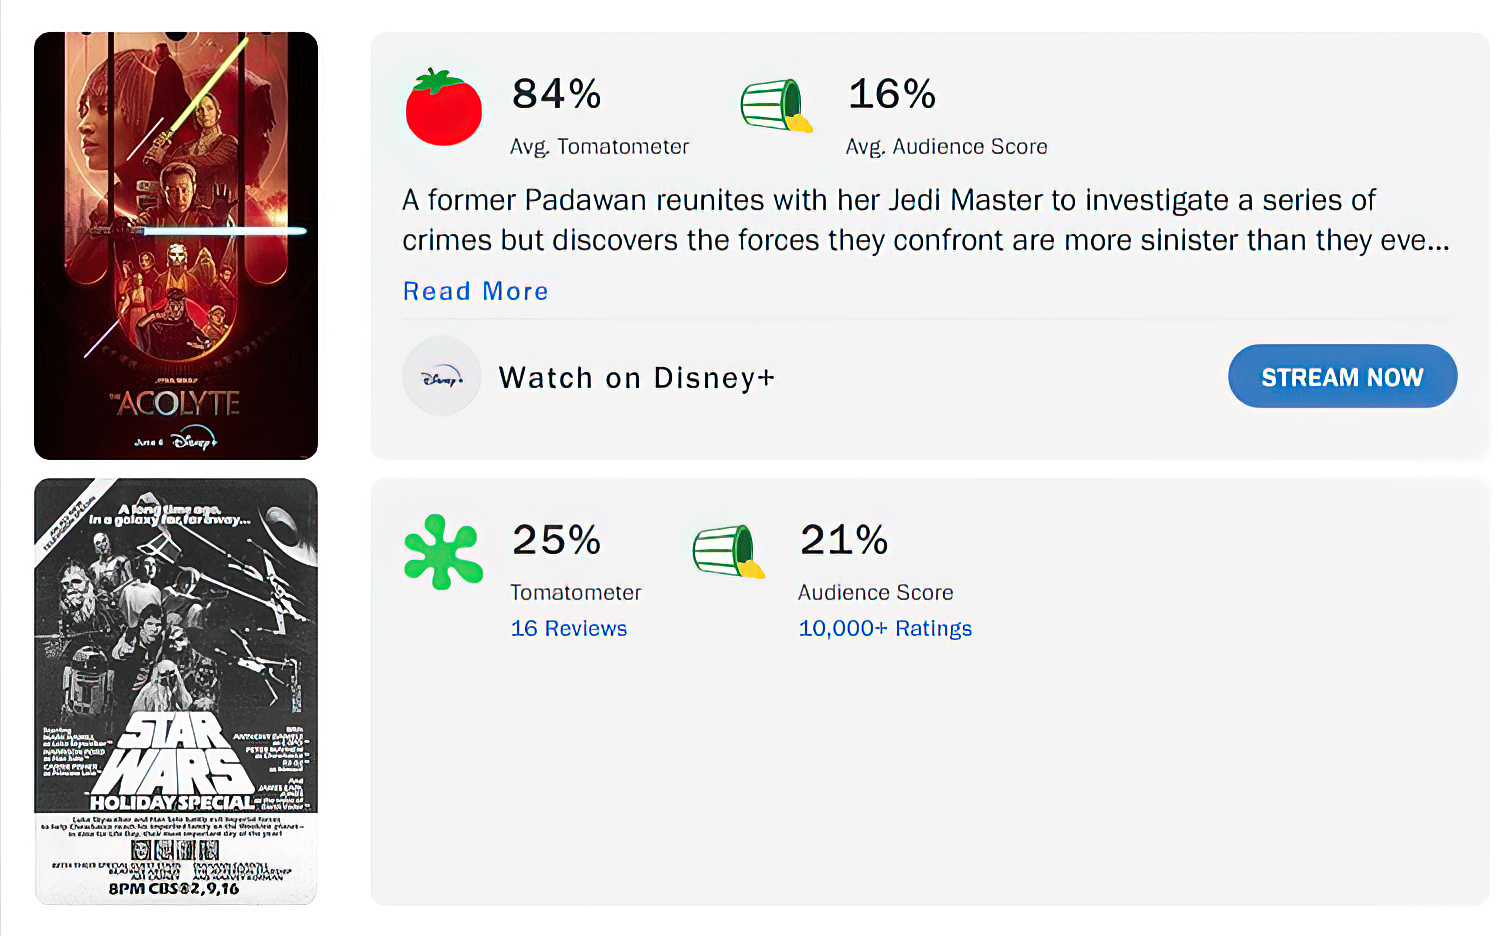Click the 25% Tomatometer score

click(x=556, y=541)
